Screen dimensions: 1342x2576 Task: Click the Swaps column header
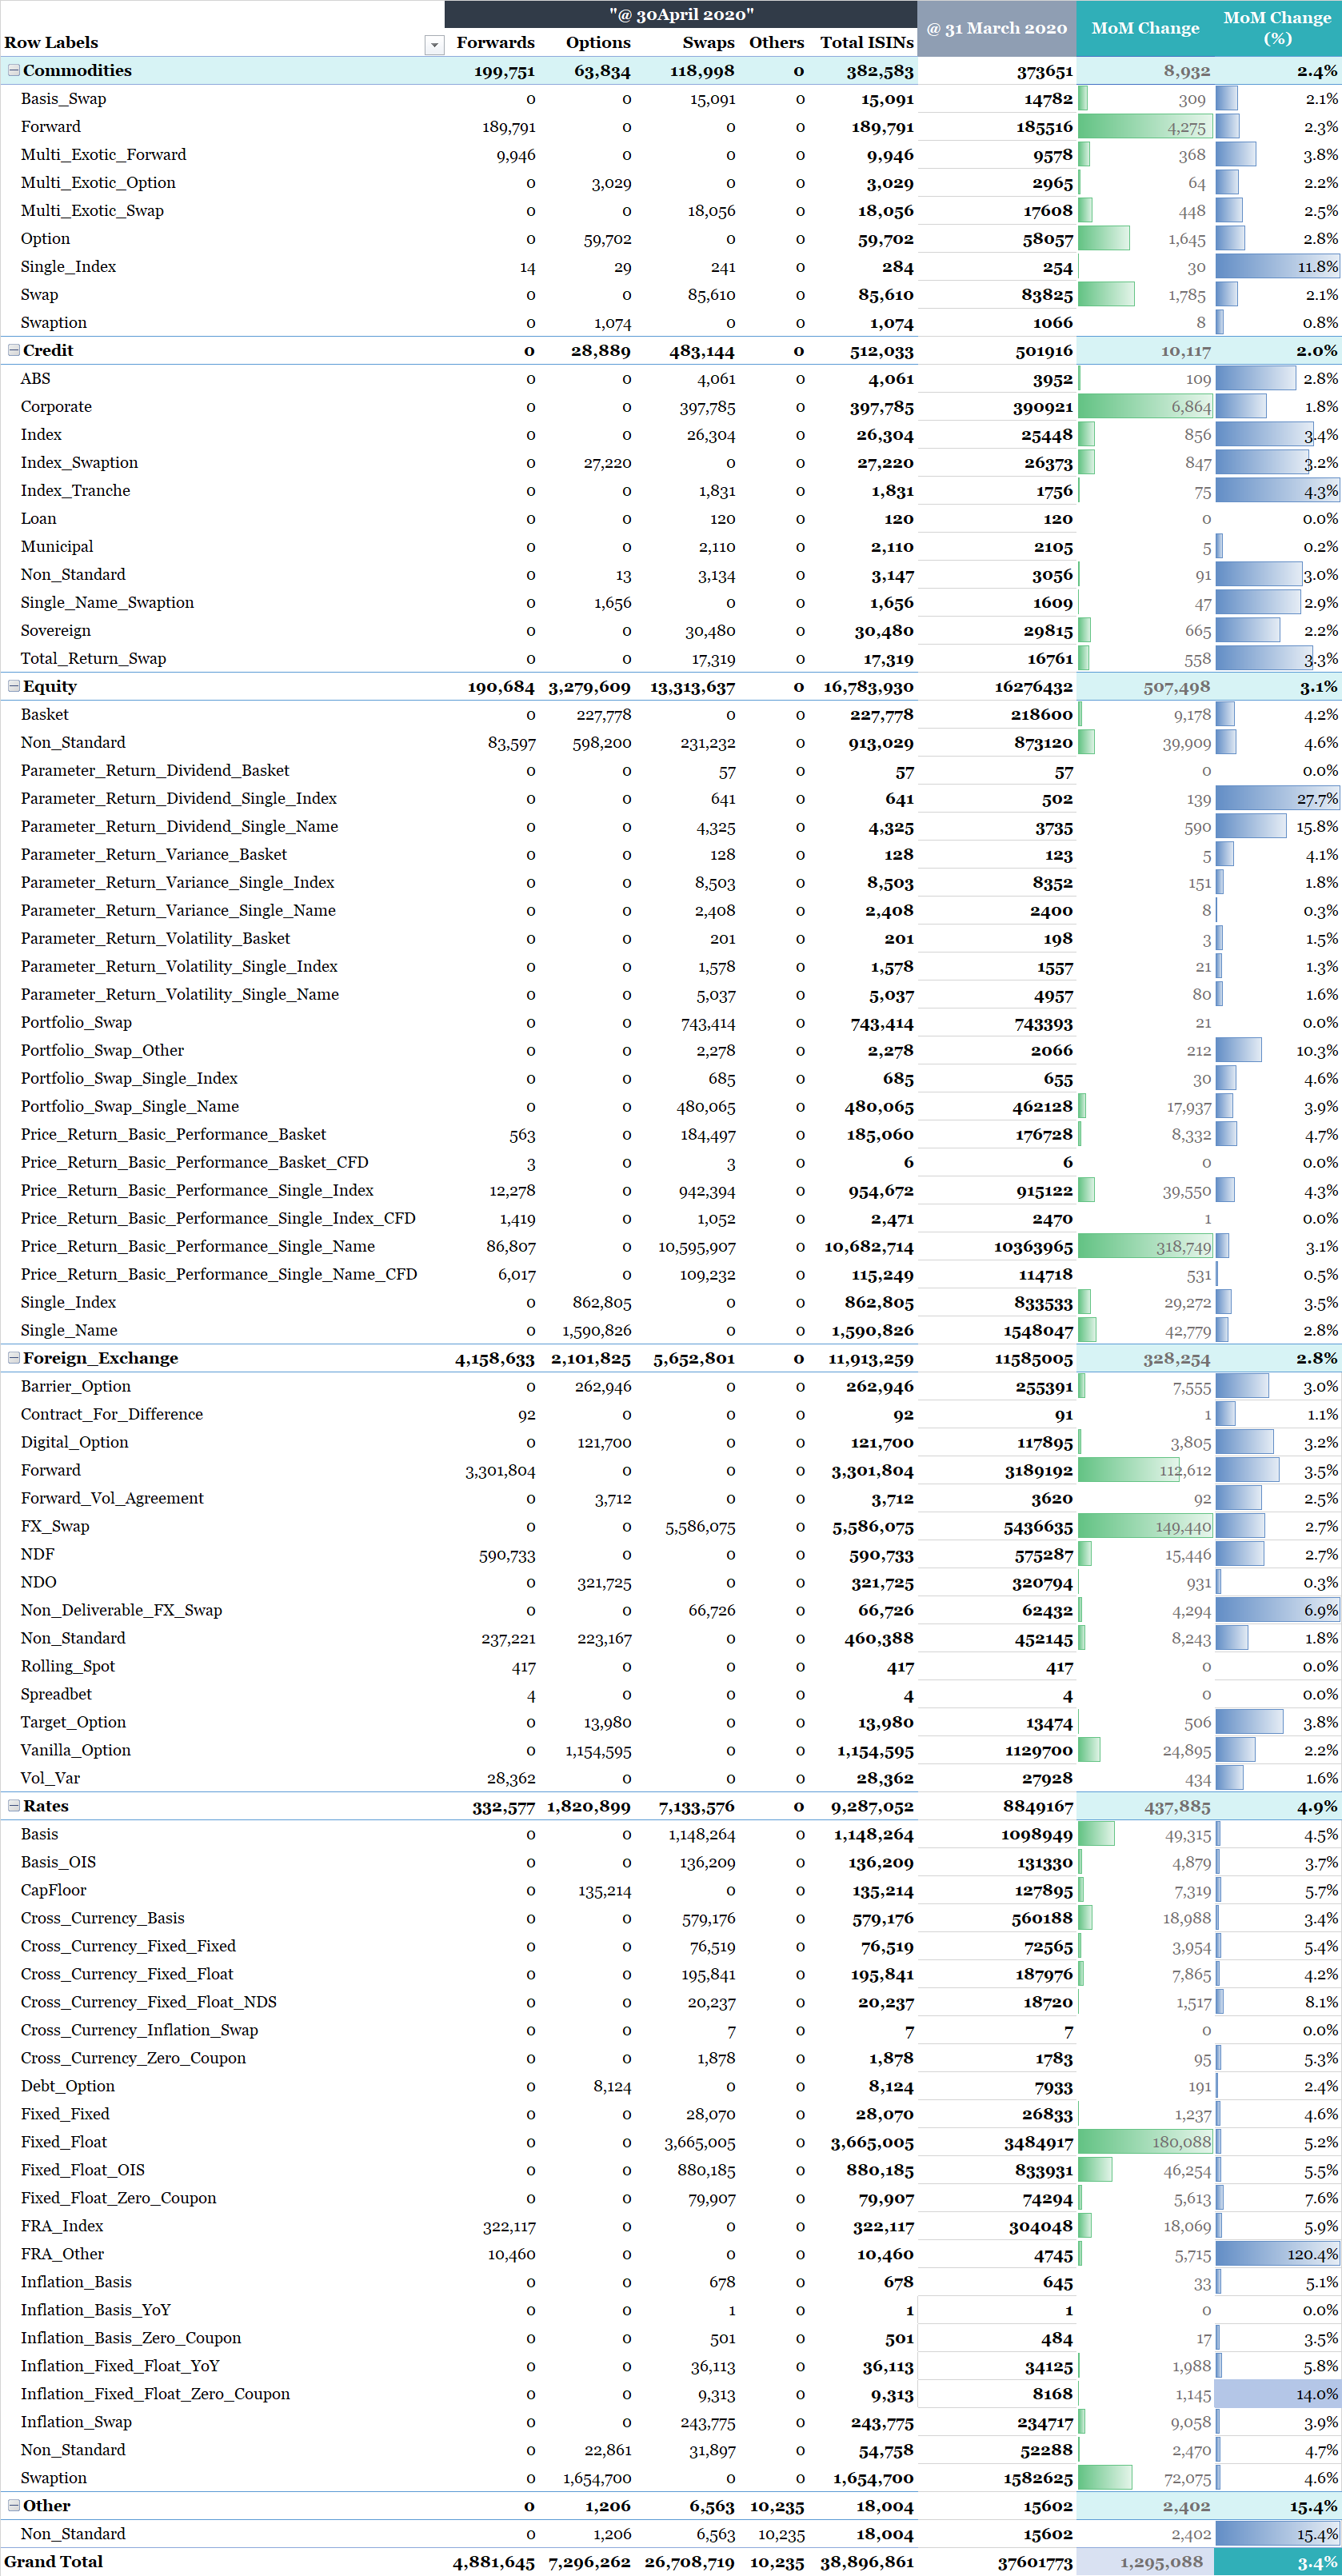pos(708,42)
